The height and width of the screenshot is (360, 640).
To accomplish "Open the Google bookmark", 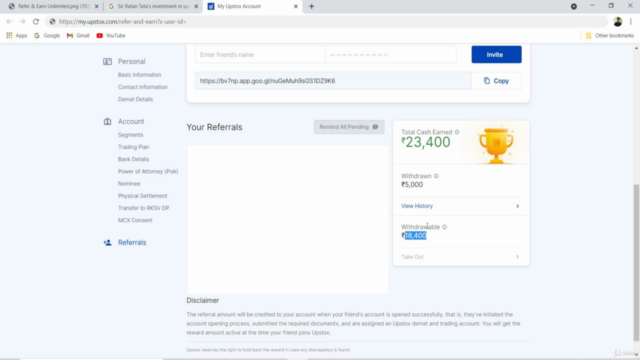I will pyautogui.click(x=47, y=36).
